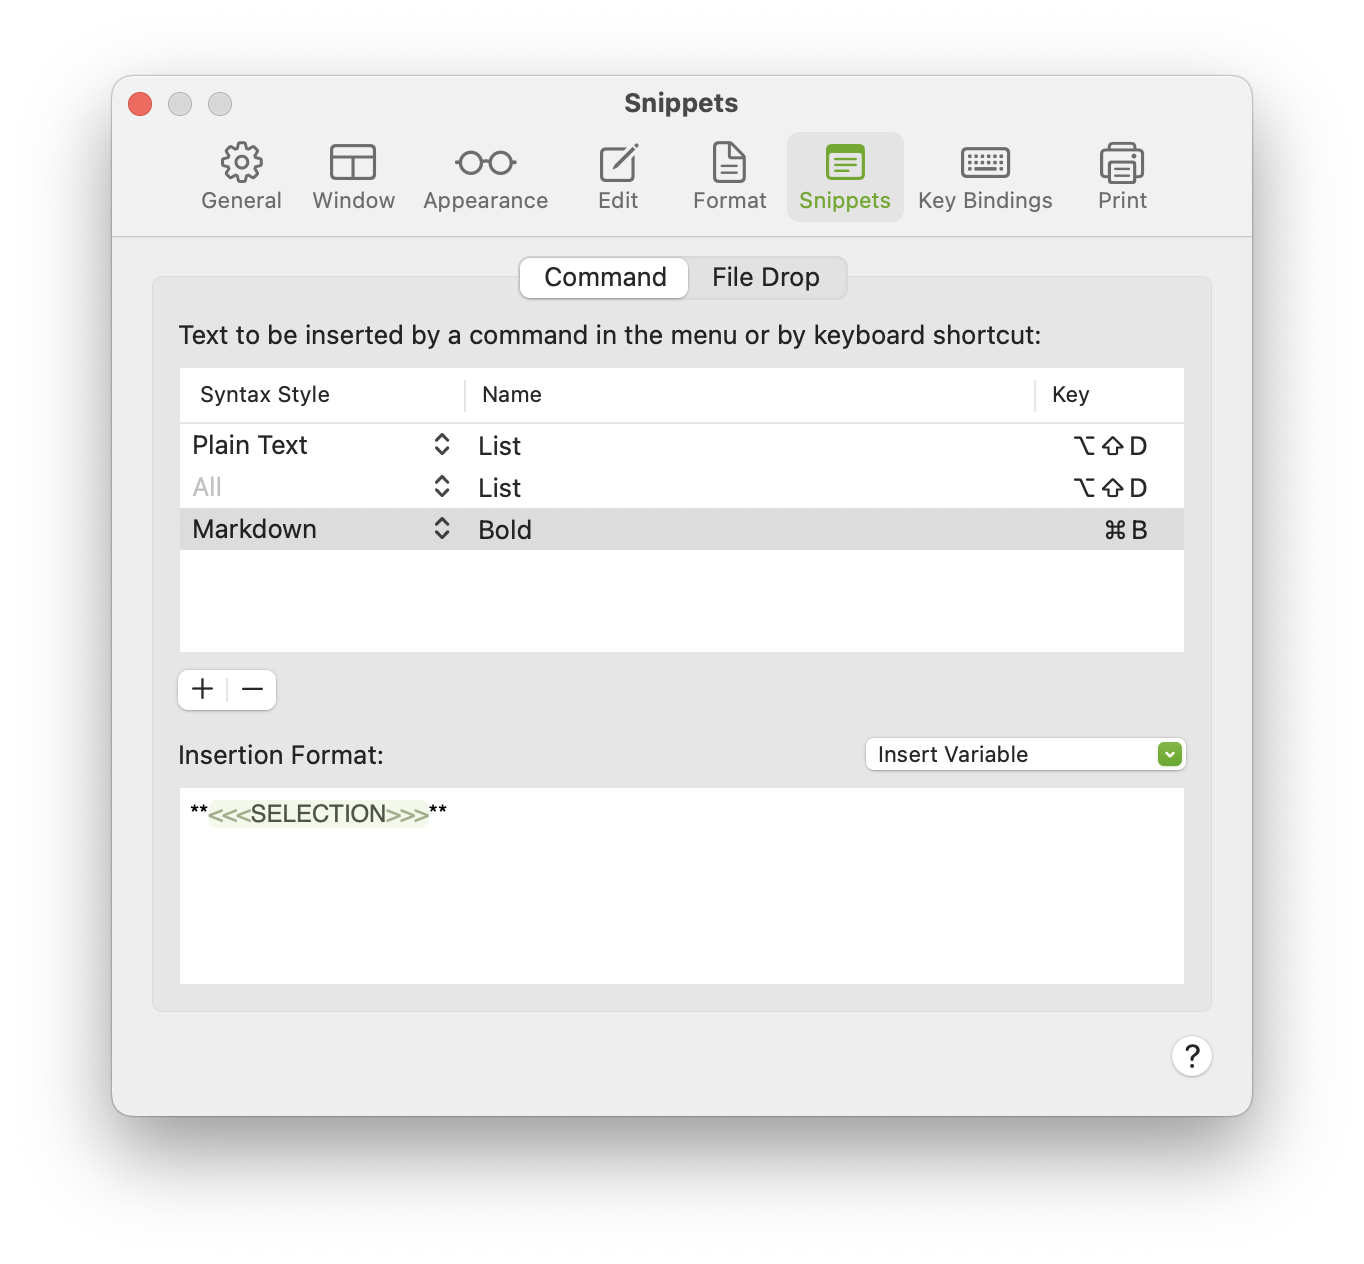Open the Key Bindings pane
The height and width of the screenshot is (1264, 1364).
pos(985,175)
